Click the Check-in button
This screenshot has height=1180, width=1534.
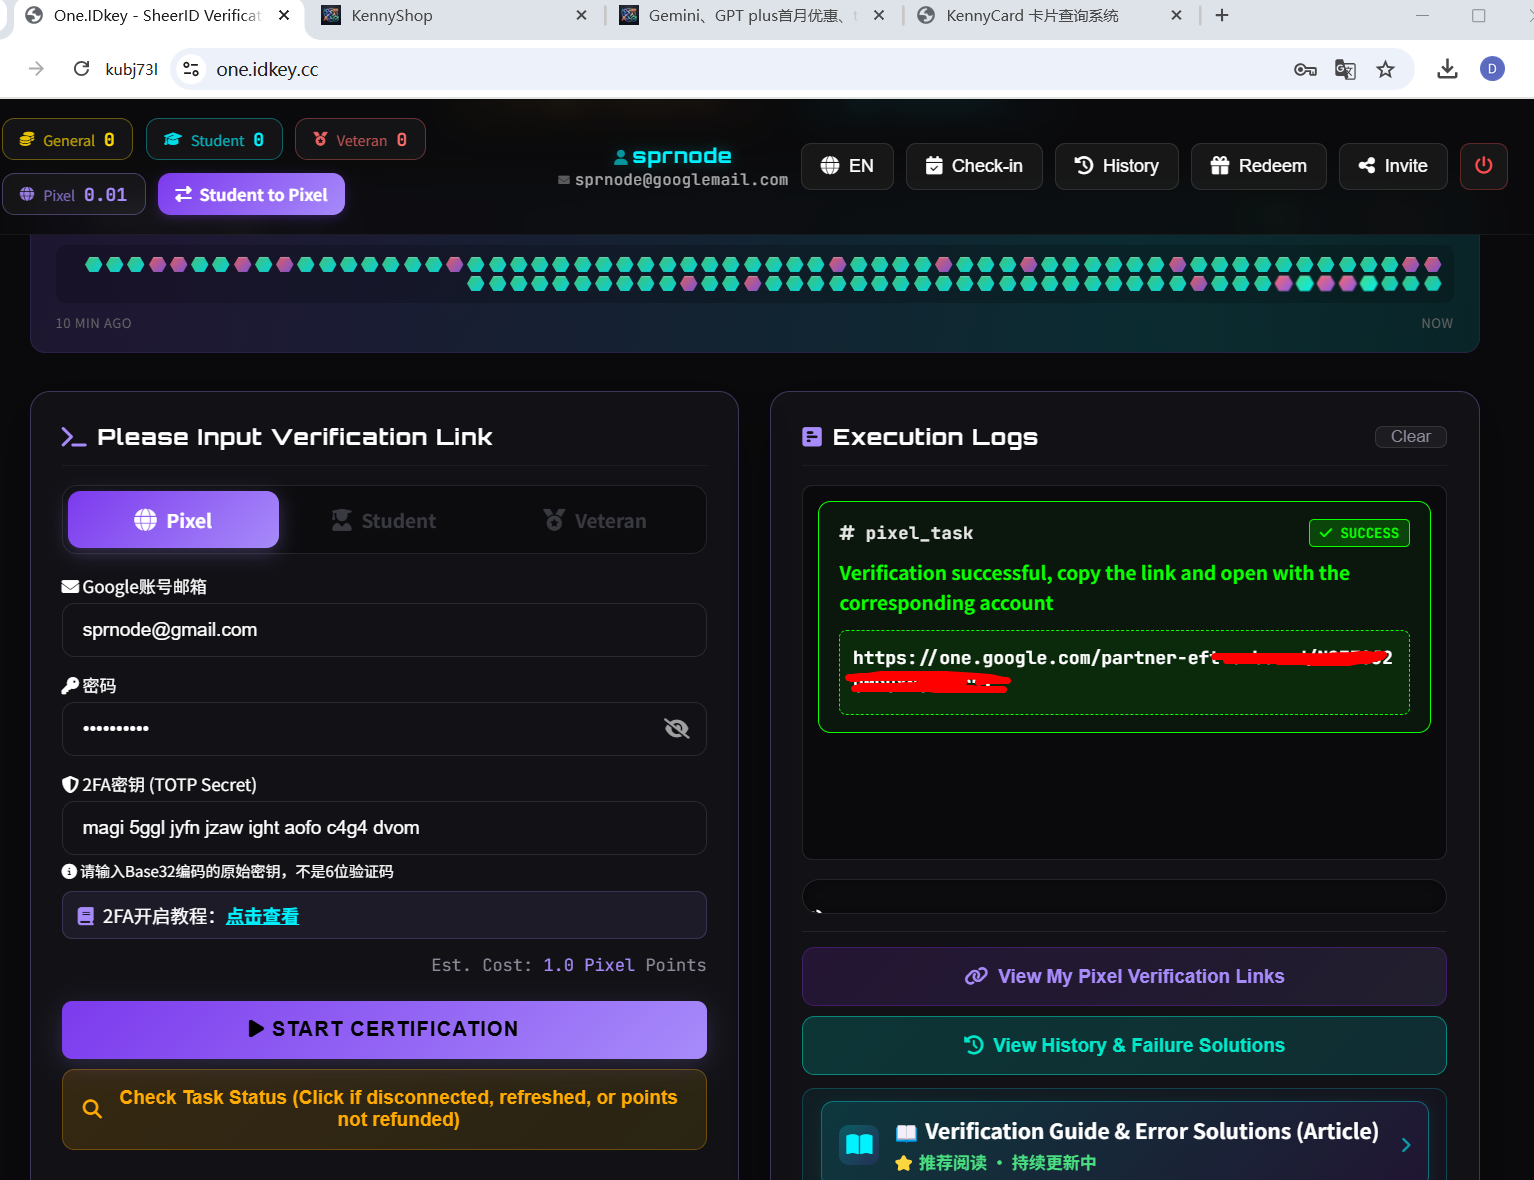(x=974, y=166)
